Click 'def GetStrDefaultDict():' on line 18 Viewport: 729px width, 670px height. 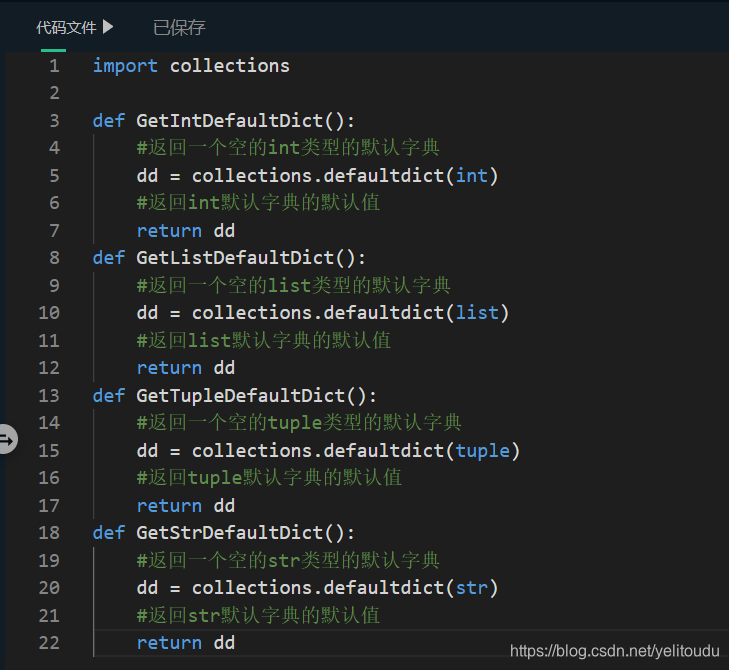[224, 532]
